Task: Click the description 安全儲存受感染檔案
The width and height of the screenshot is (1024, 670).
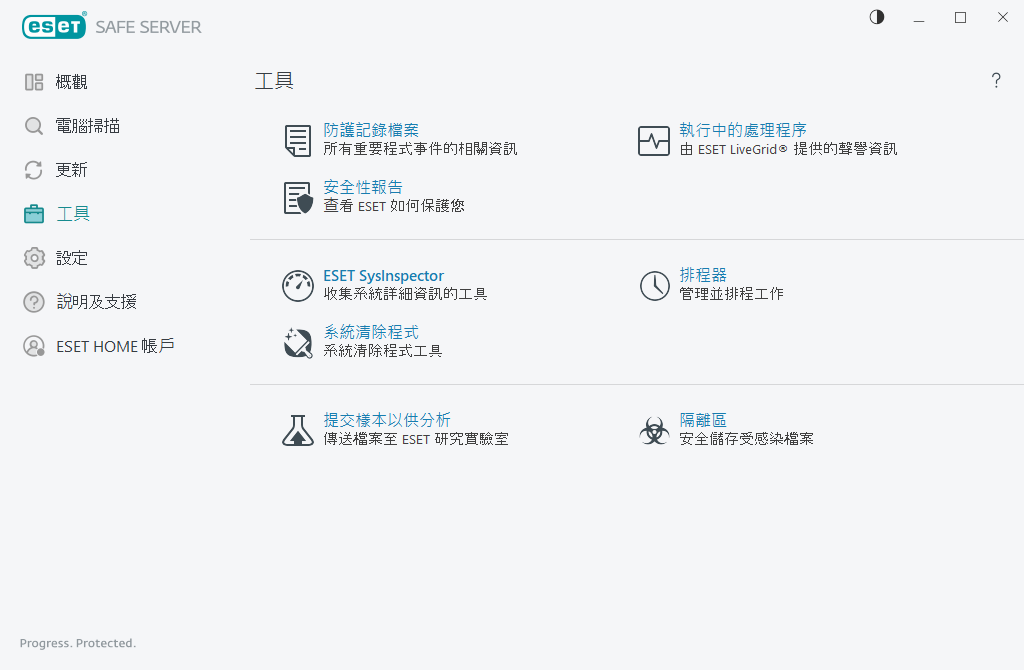Action: click(x=746, y=439)
